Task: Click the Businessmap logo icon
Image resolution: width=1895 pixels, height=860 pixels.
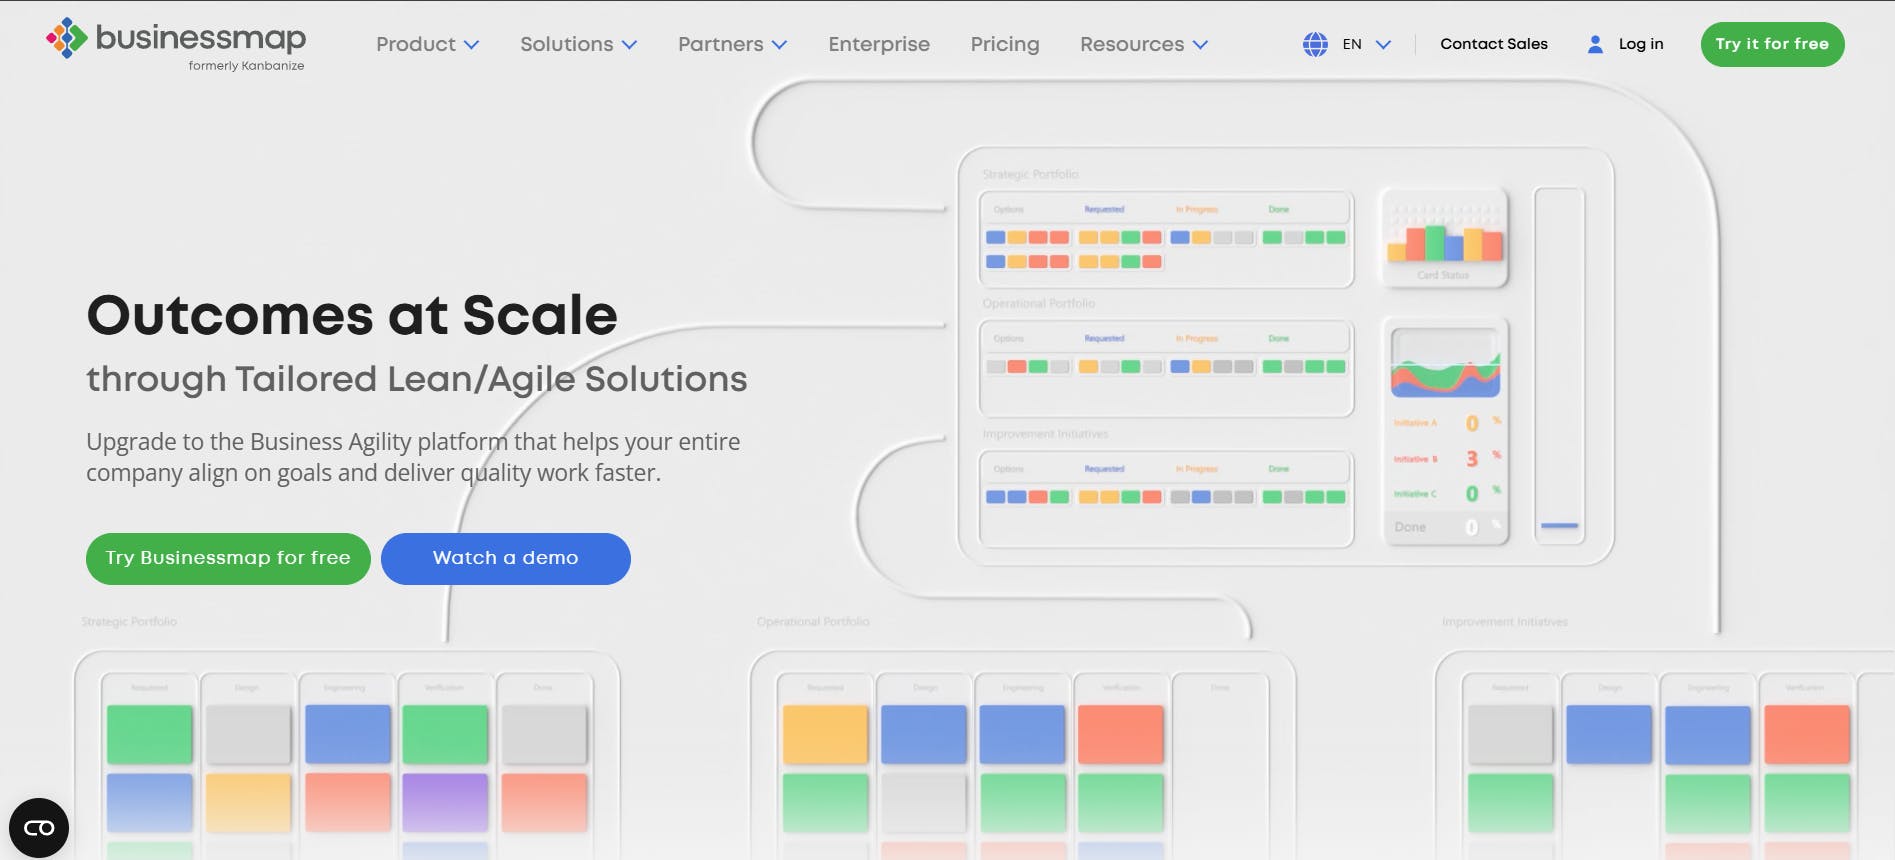Action: click(67, 38)
